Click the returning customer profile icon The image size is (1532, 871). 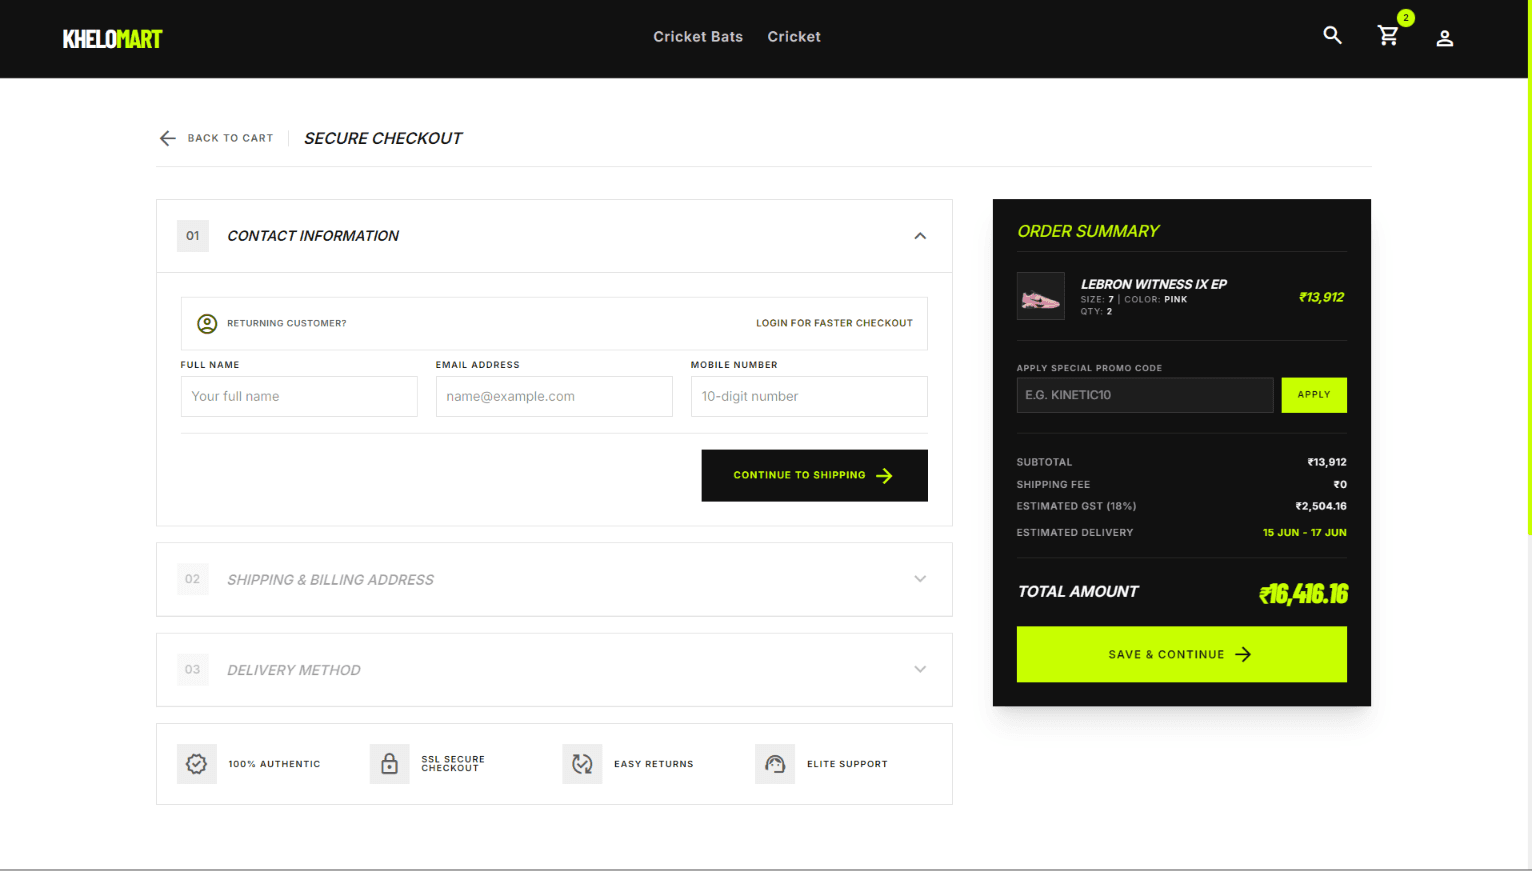(x=207, y=323)
